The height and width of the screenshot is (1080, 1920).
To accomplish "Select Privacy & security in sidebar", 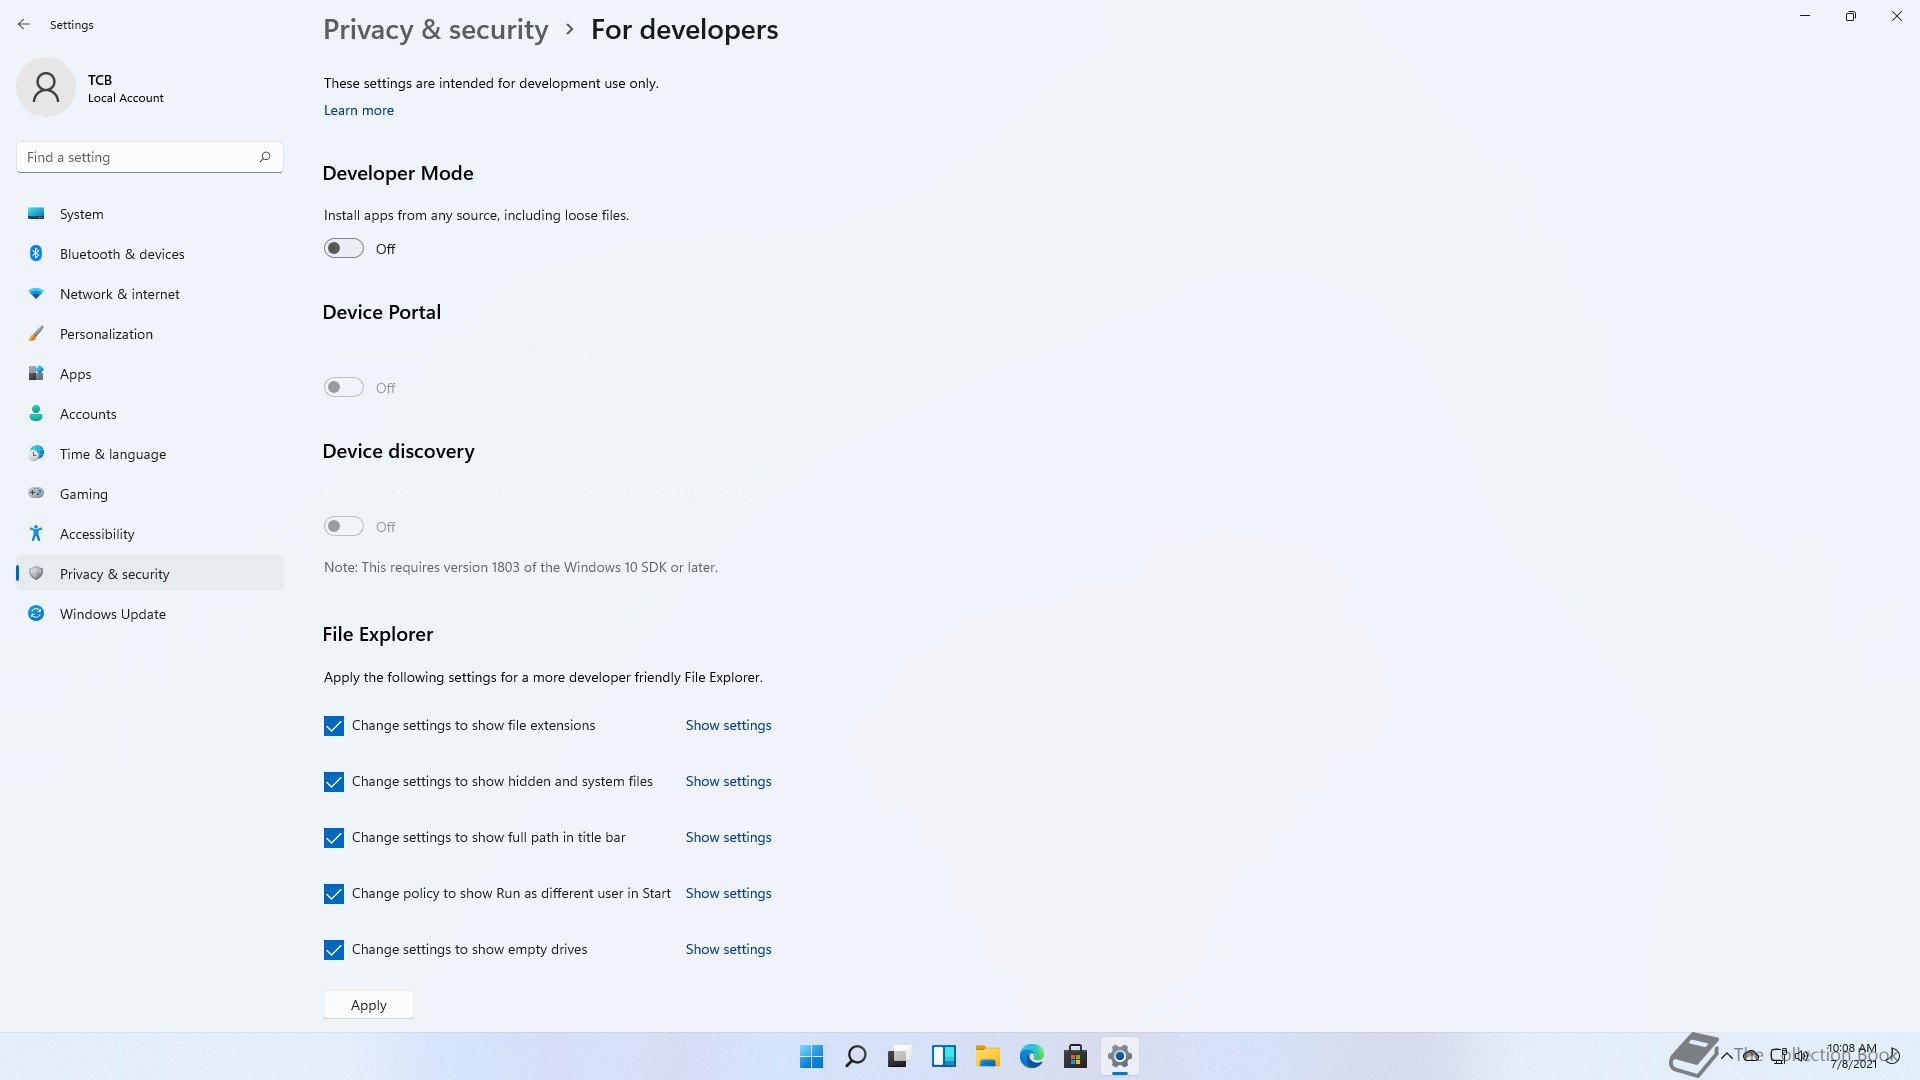I will (x=150, y=574).
